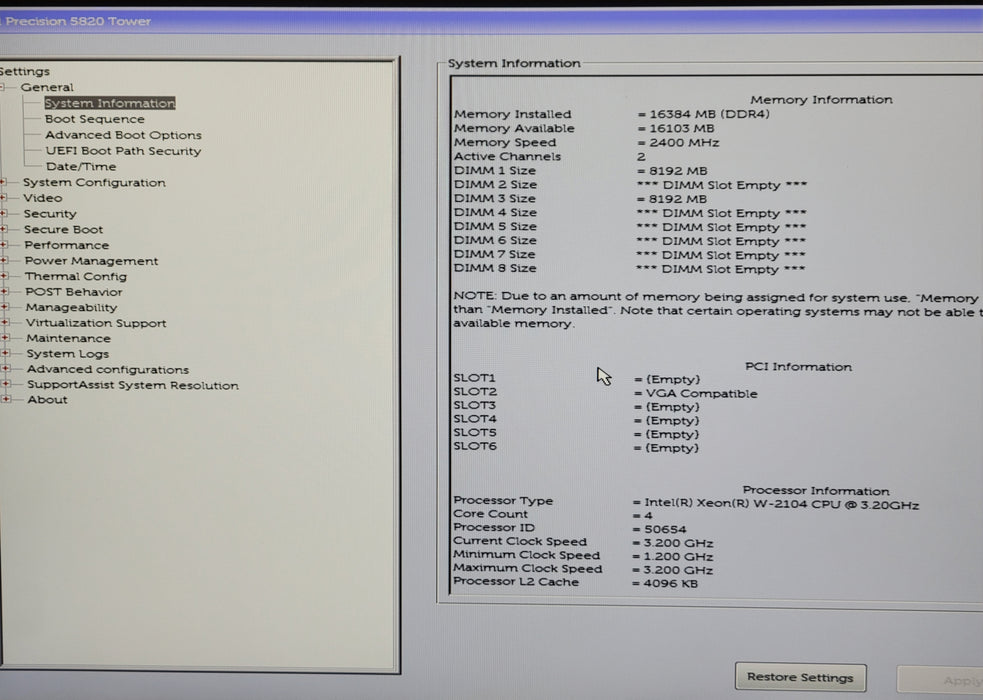Open Date/Time settings

(x=81, y=167)
